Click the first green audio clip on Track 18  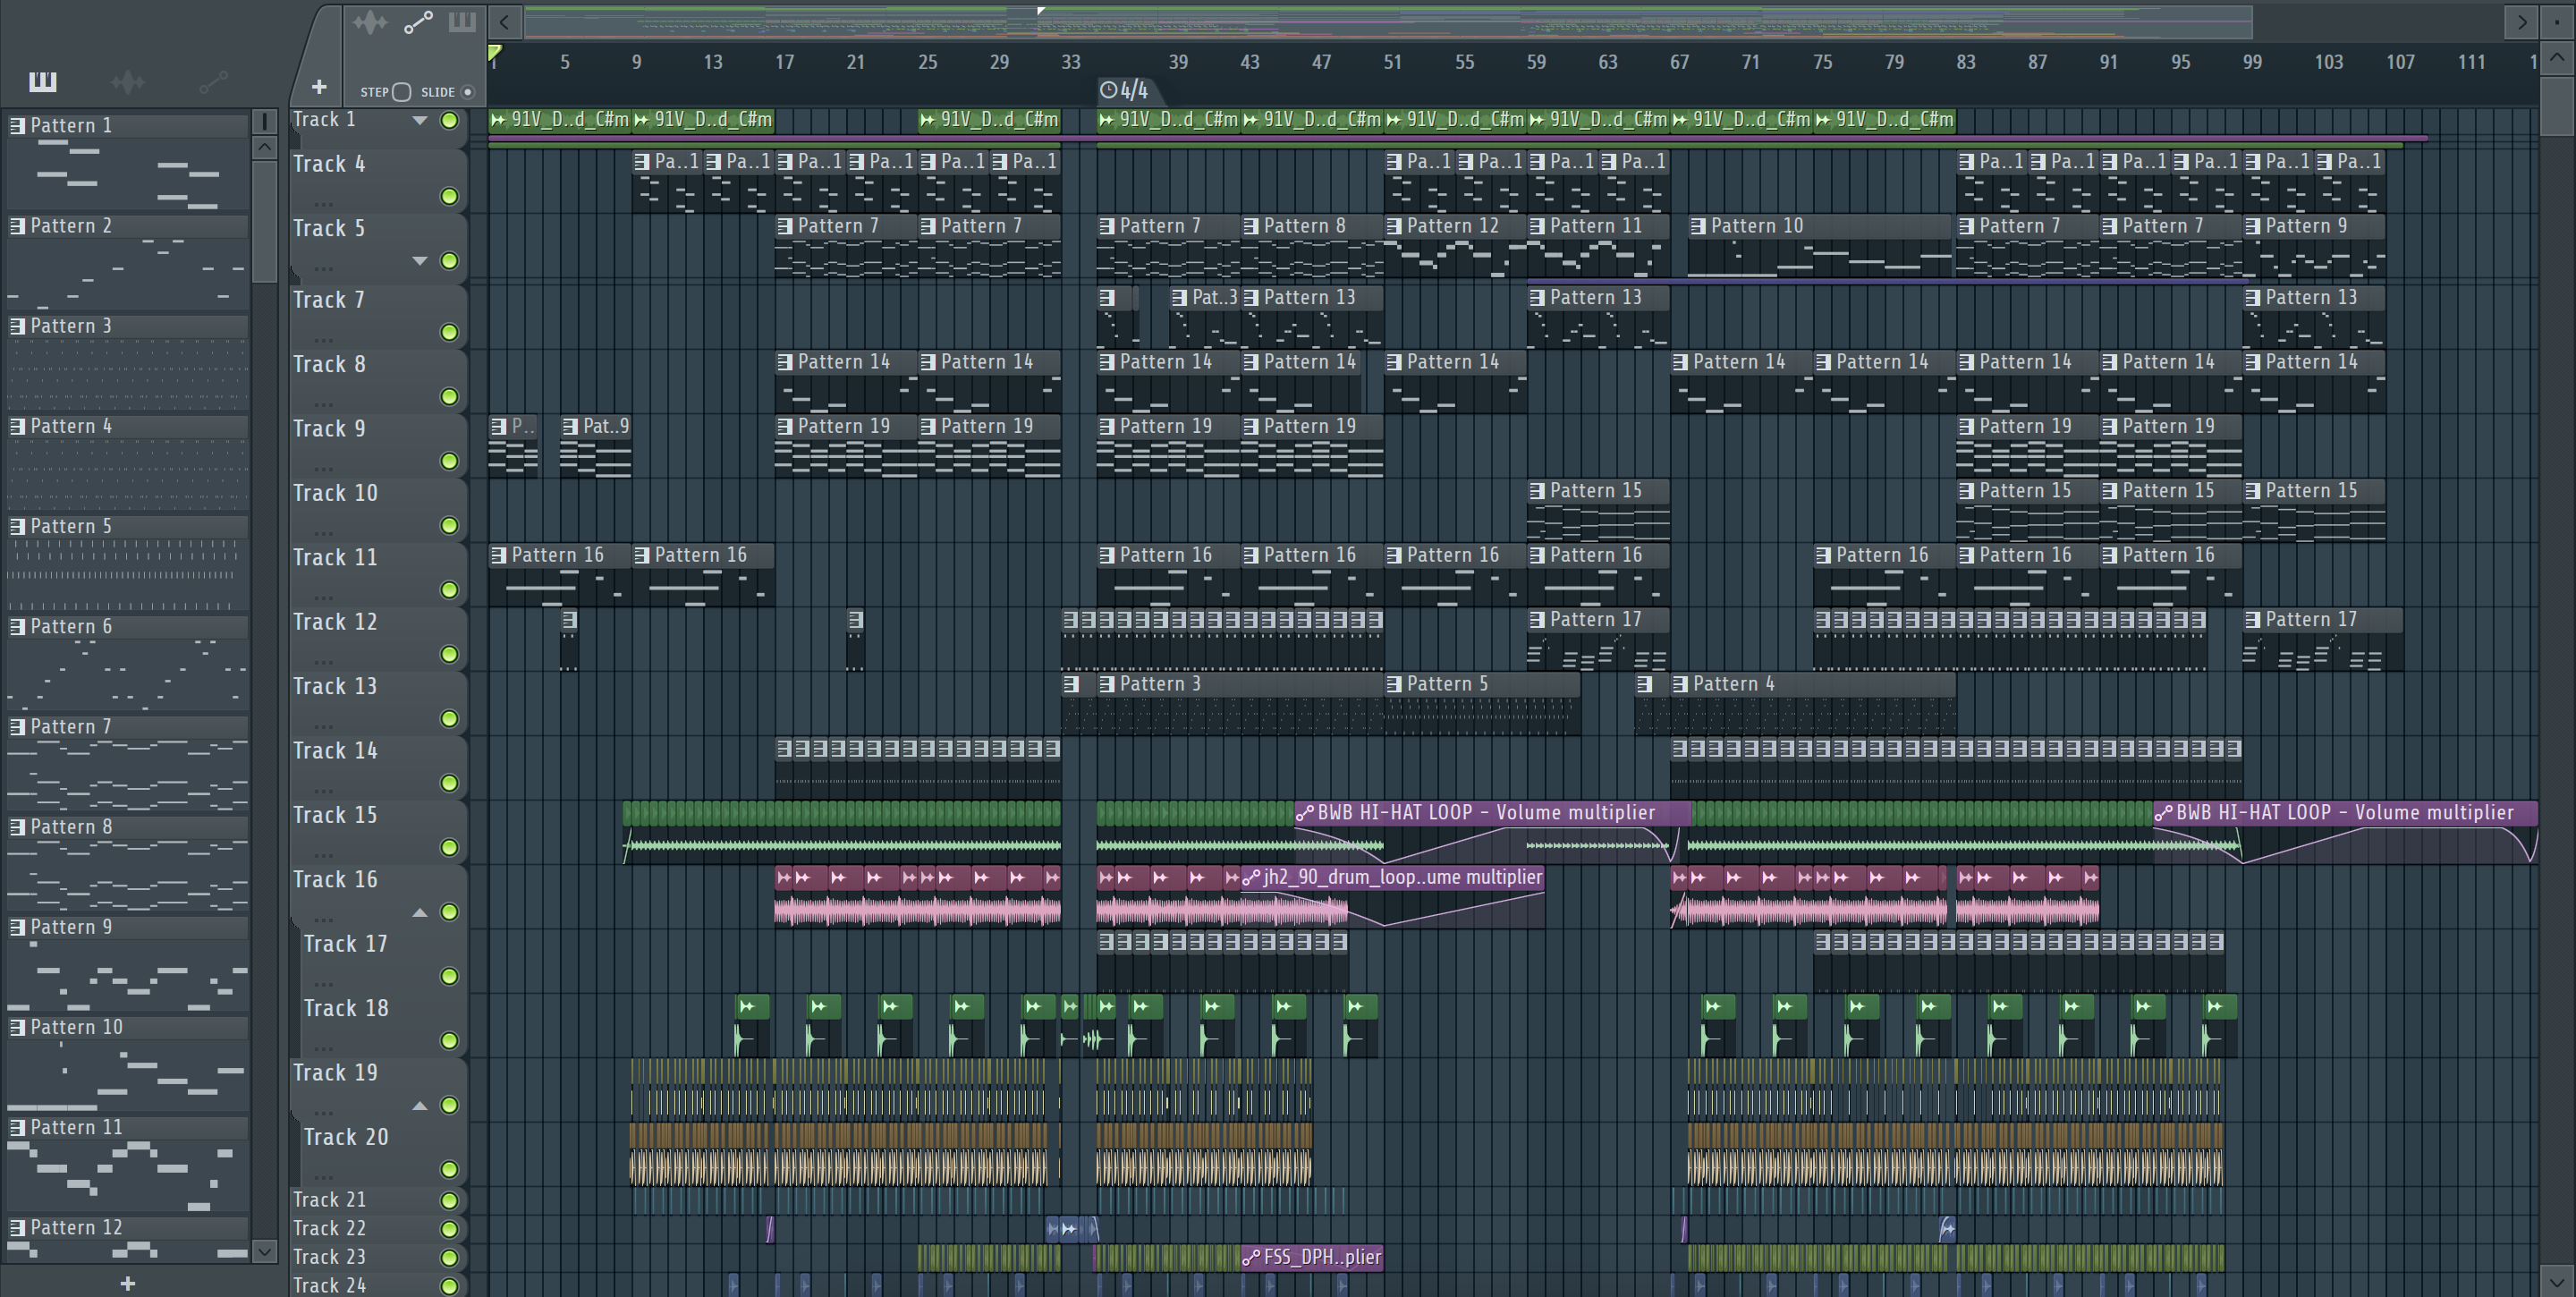pyautogui.click(x=752, y=1025)
